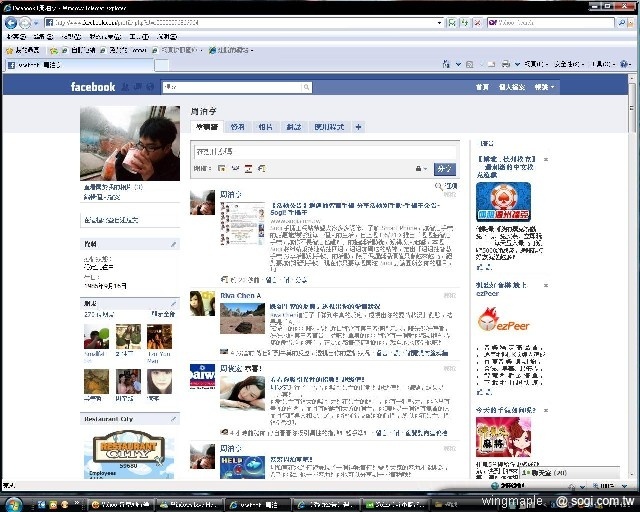Open Facebook notifications globe icon
This screenshot has height=512, width=640.
[x=151, y=87]
